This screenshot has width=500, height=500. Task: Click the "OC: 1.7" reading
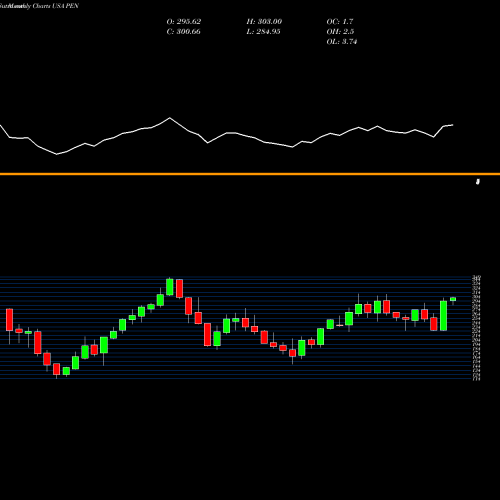pyautogui.click(x=340, y=22)
